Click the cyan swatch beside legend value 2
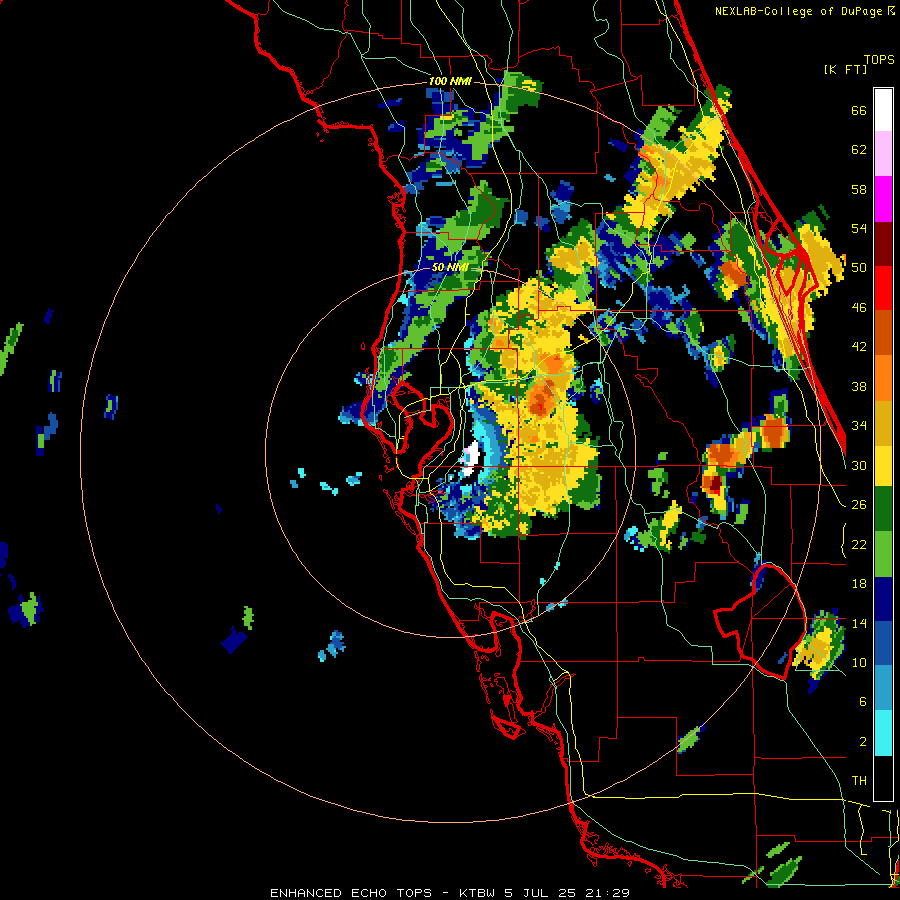900x900 pixels. click(883, 733)
